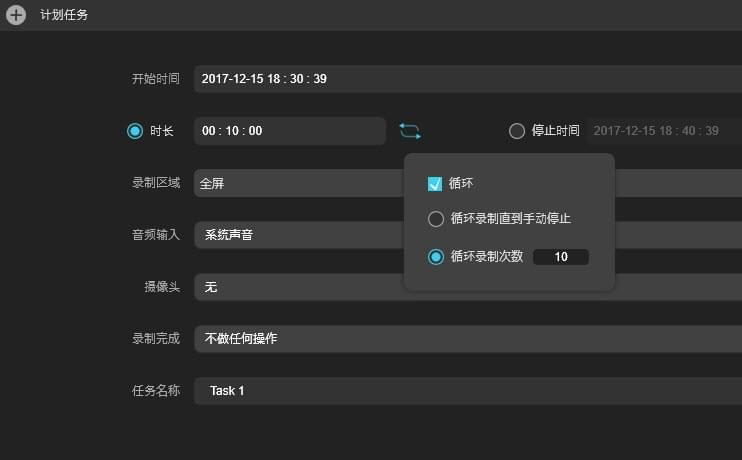Image resolution: width=742 pixels, height=460 pixels.
Task: Click the start time field 2017-12-15 18:30:39
Action: click(x=468, y=79)
